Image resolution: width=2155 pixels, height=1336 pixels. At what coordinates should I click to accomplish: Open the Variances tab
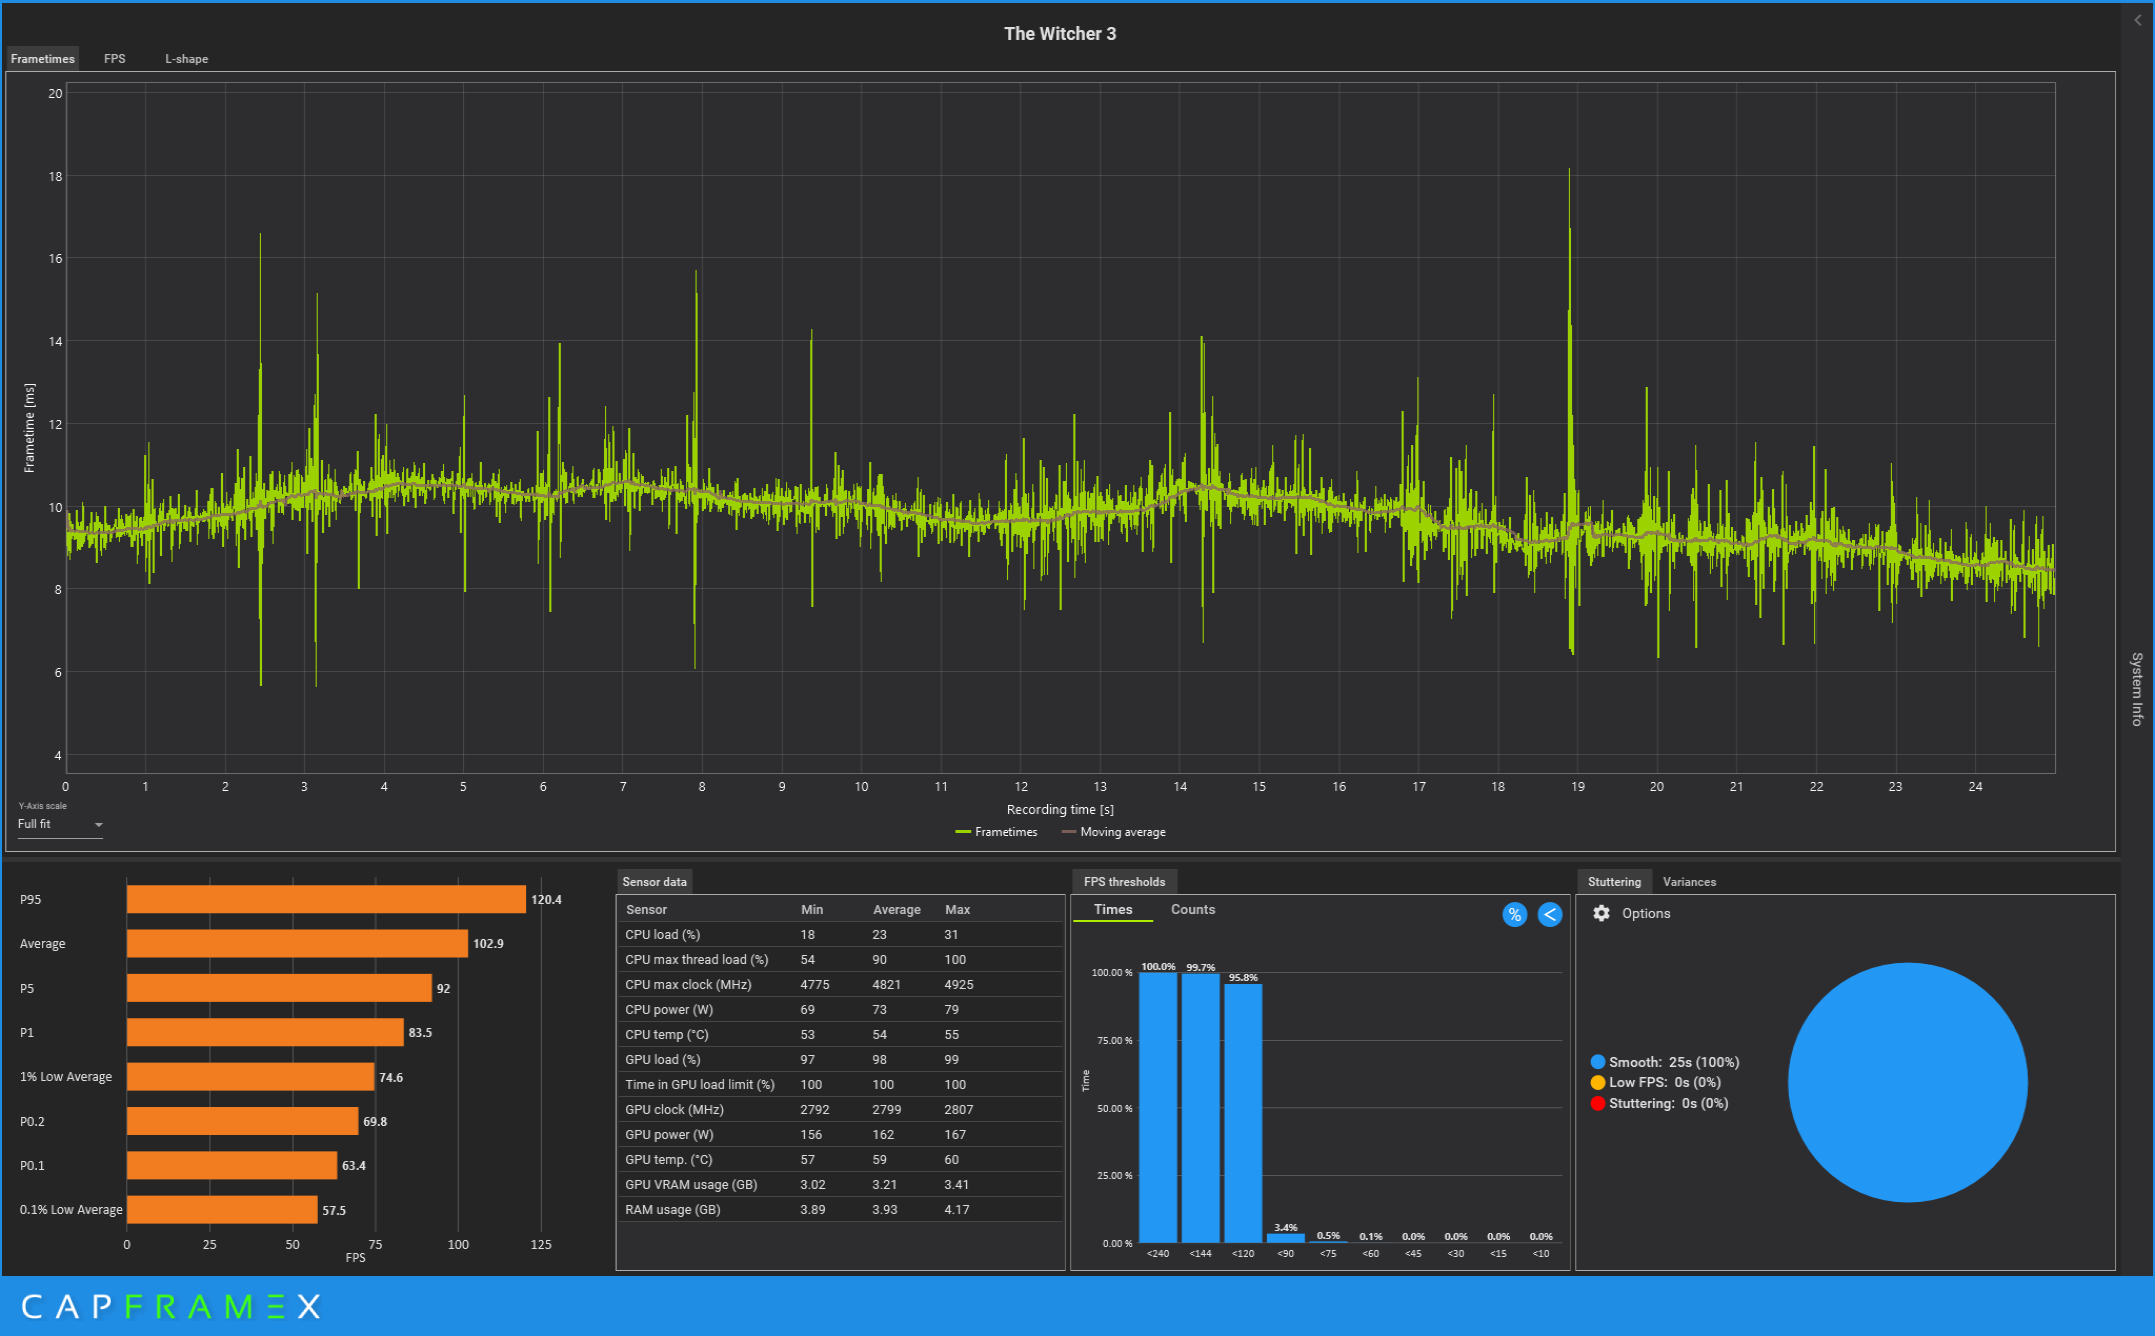(1689, 881)
